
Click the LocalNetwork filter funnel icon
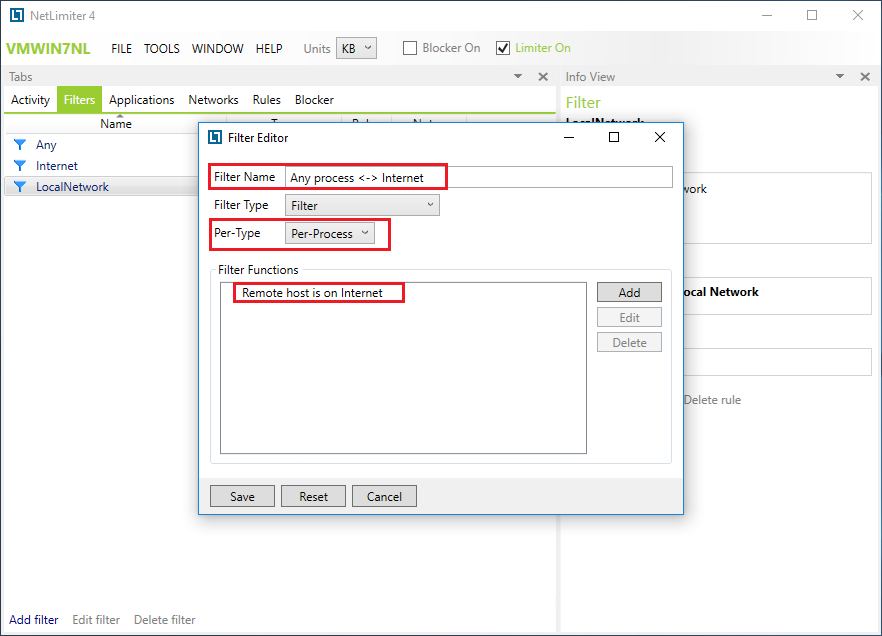tap(19, 187)
